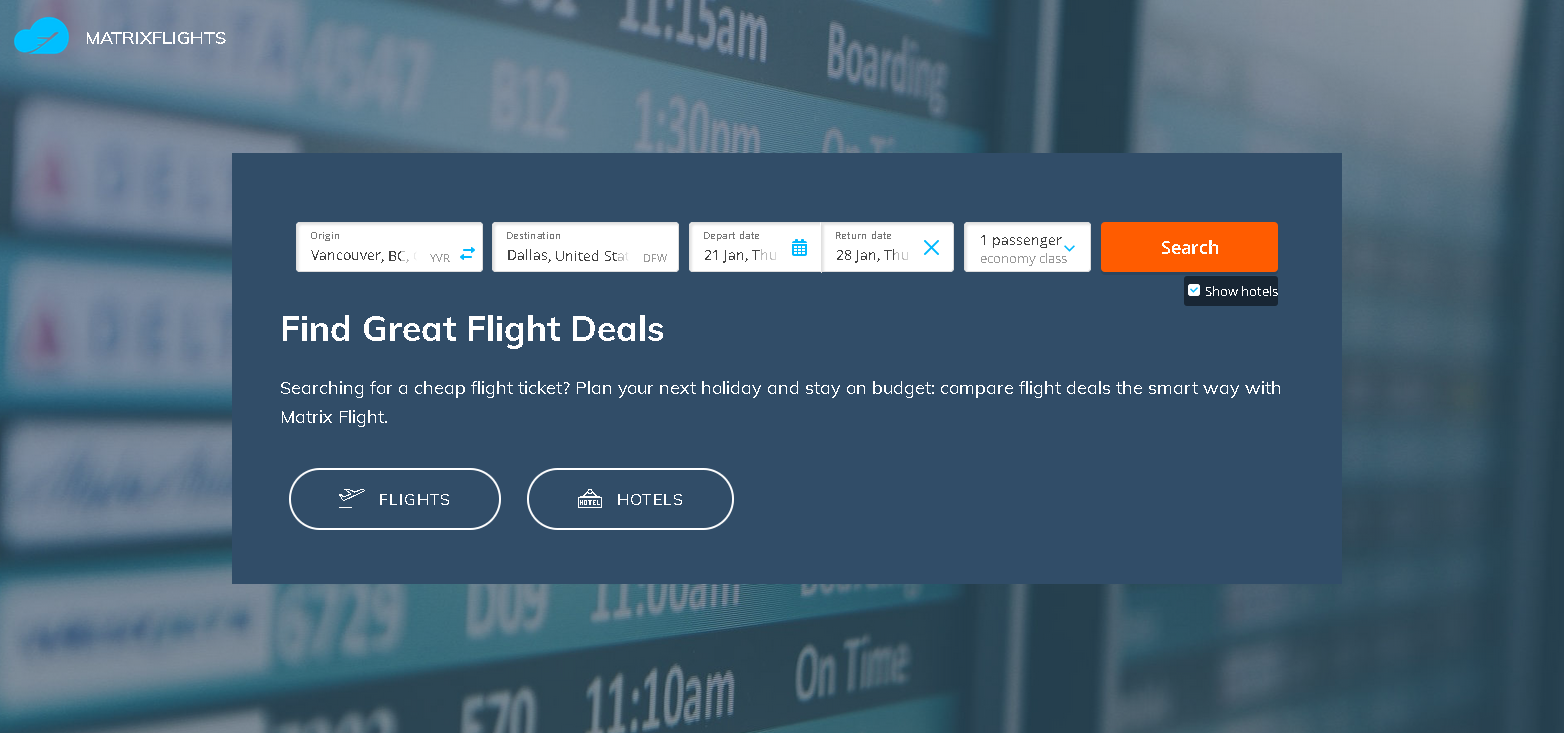Switch to the FLIGHTS tab

pyautogui.click(x=395, y=499)
